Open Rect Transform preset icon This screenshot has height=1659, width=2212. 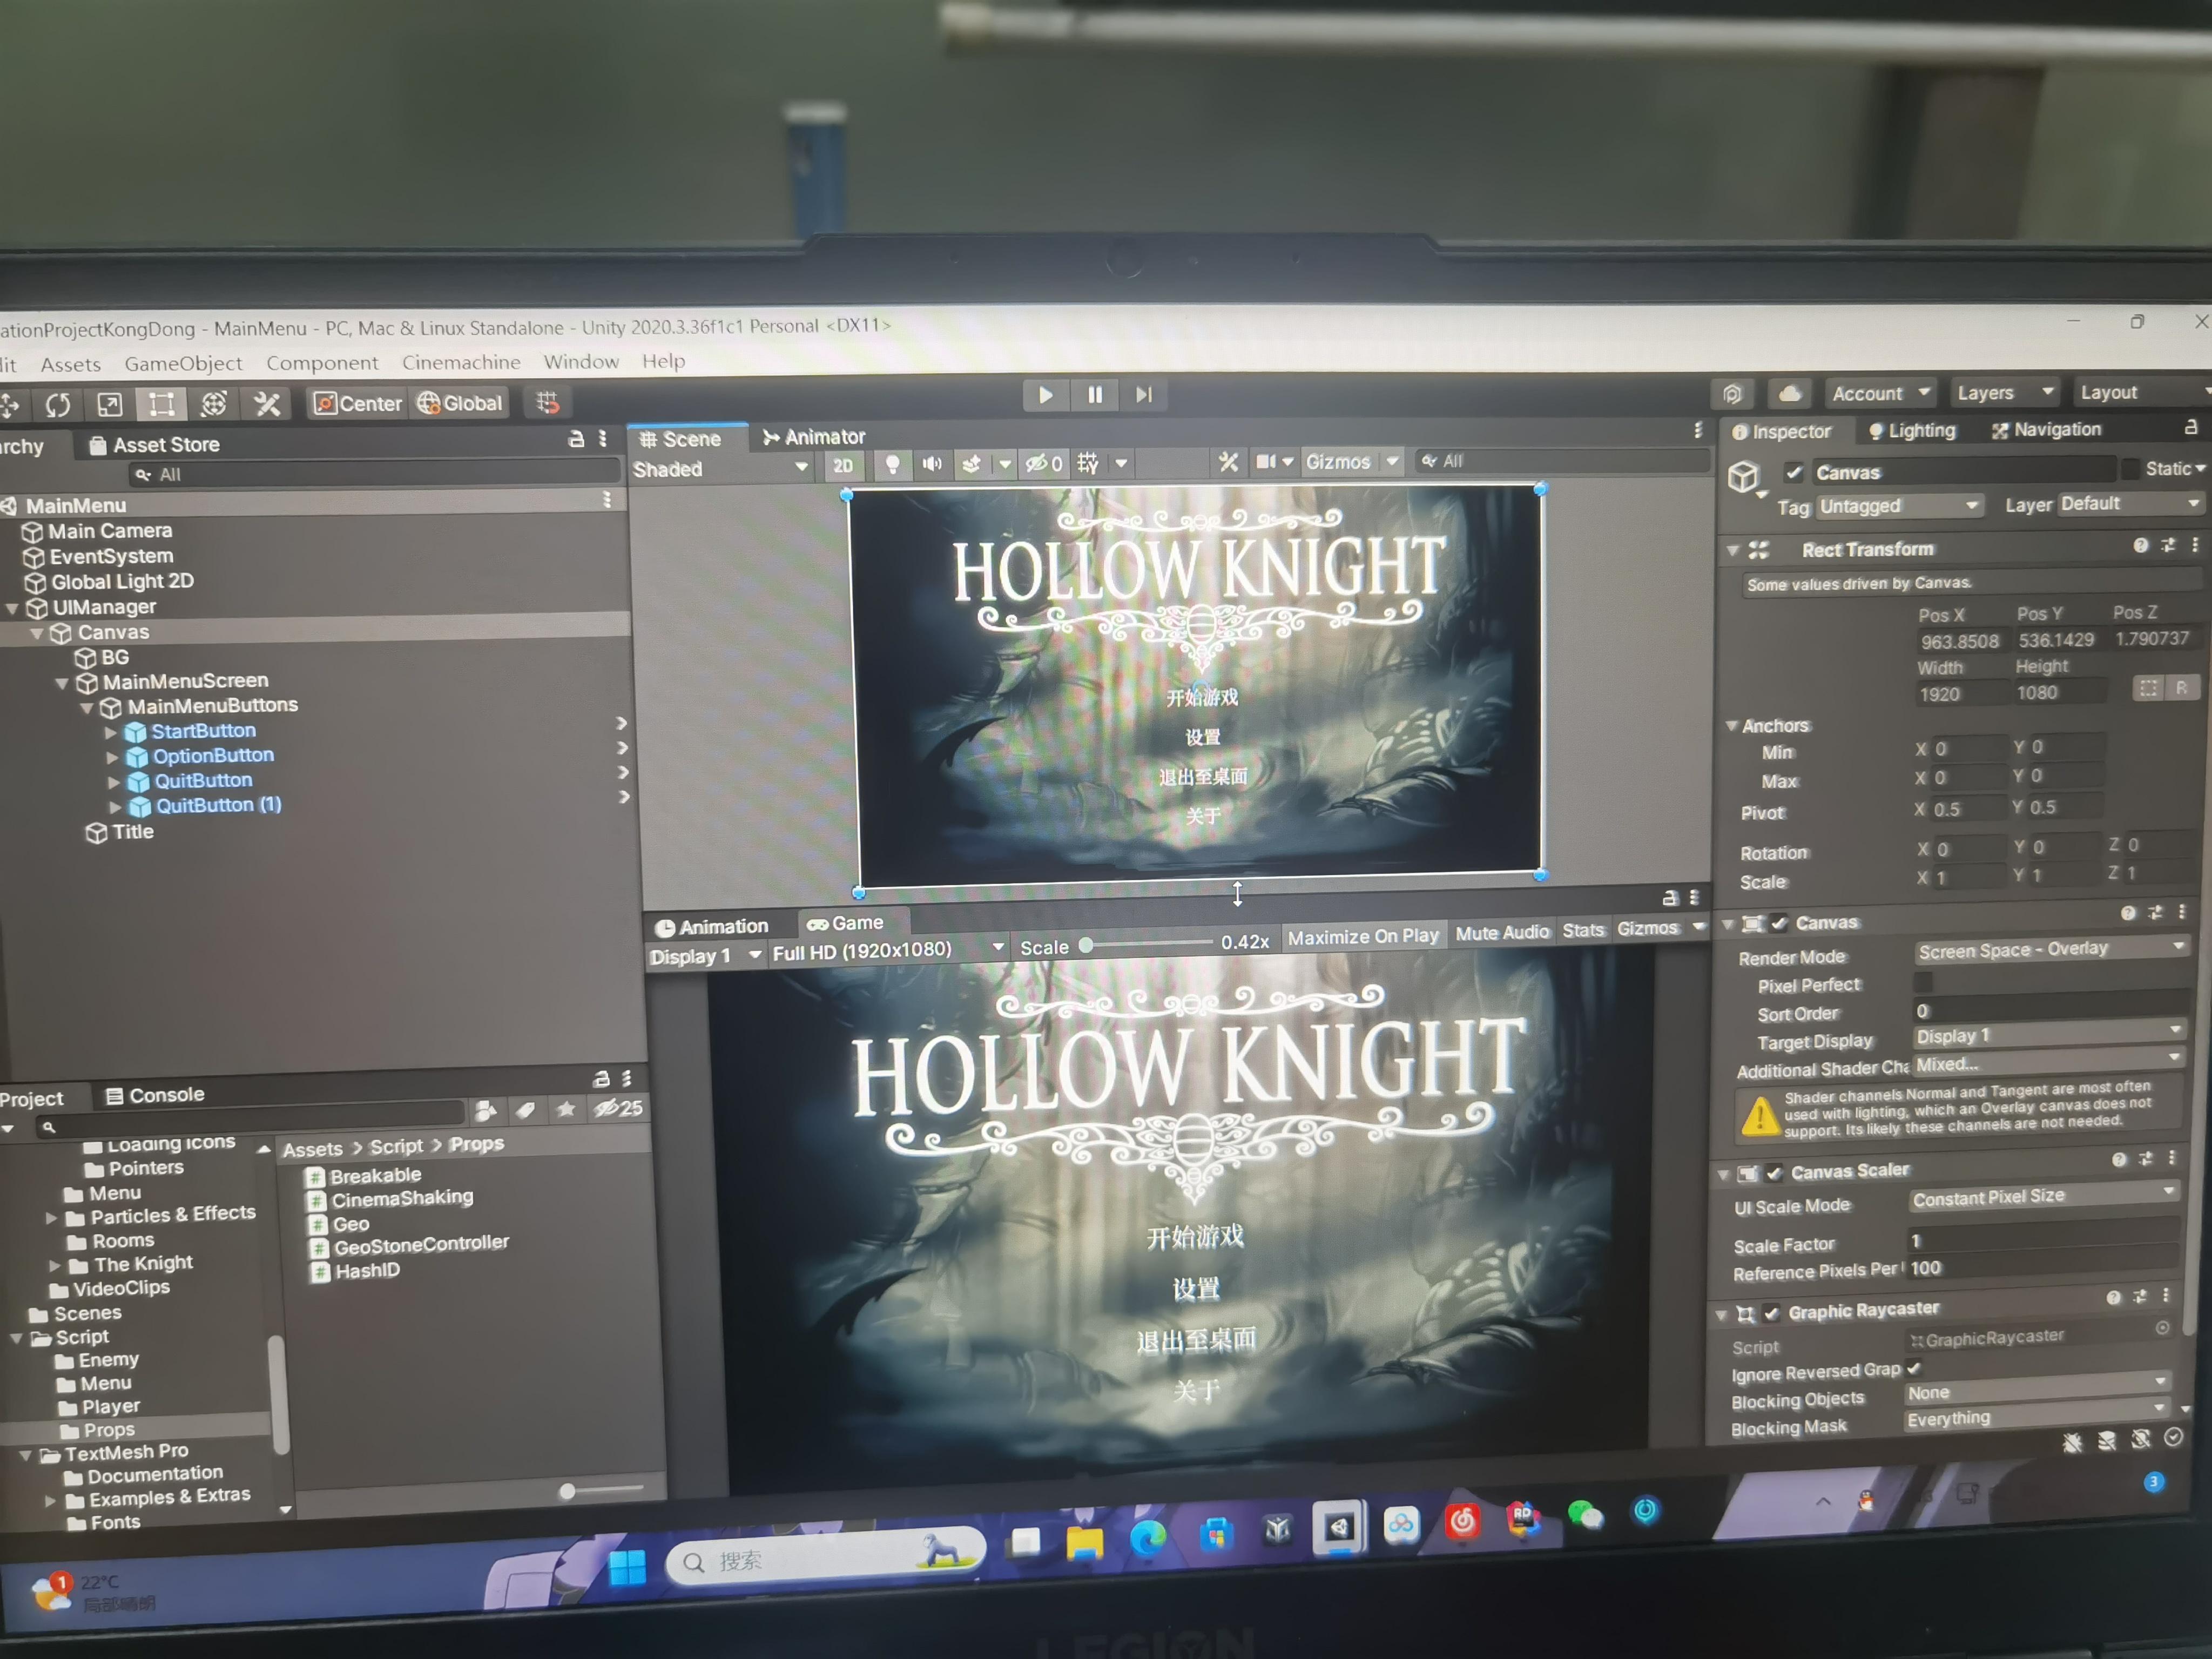point(2168,545)
